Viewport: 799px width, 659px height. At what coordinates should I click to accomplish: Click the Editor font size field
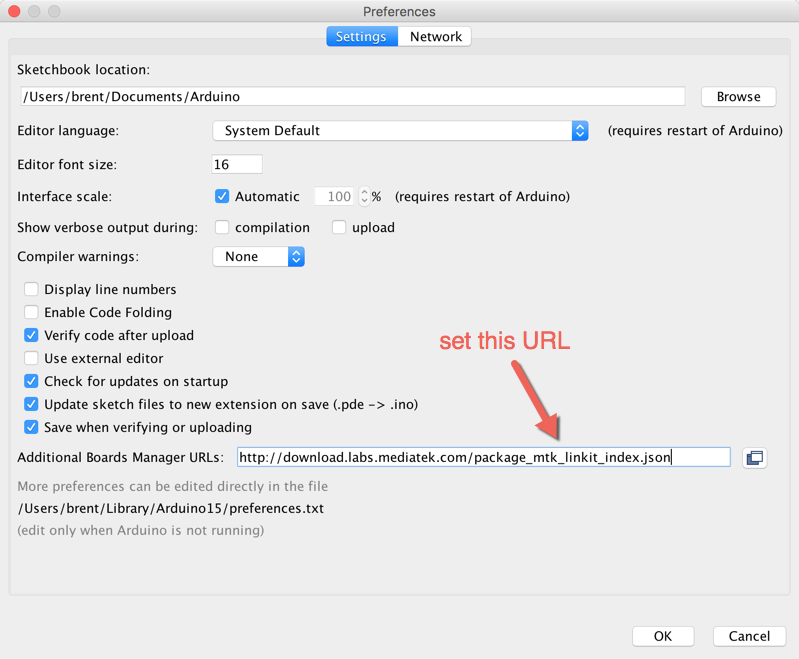point(237,165)
